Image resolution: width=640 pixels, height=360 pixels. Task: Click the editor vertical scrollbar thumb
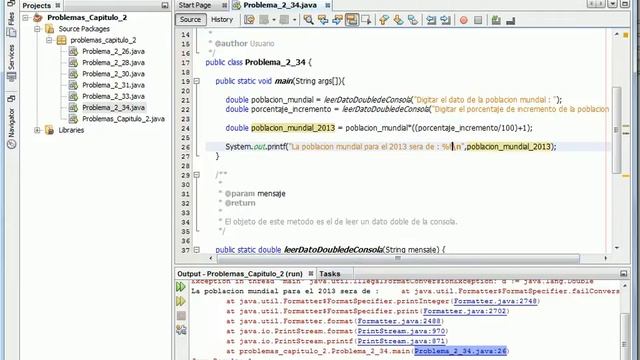tap(616, 130)
